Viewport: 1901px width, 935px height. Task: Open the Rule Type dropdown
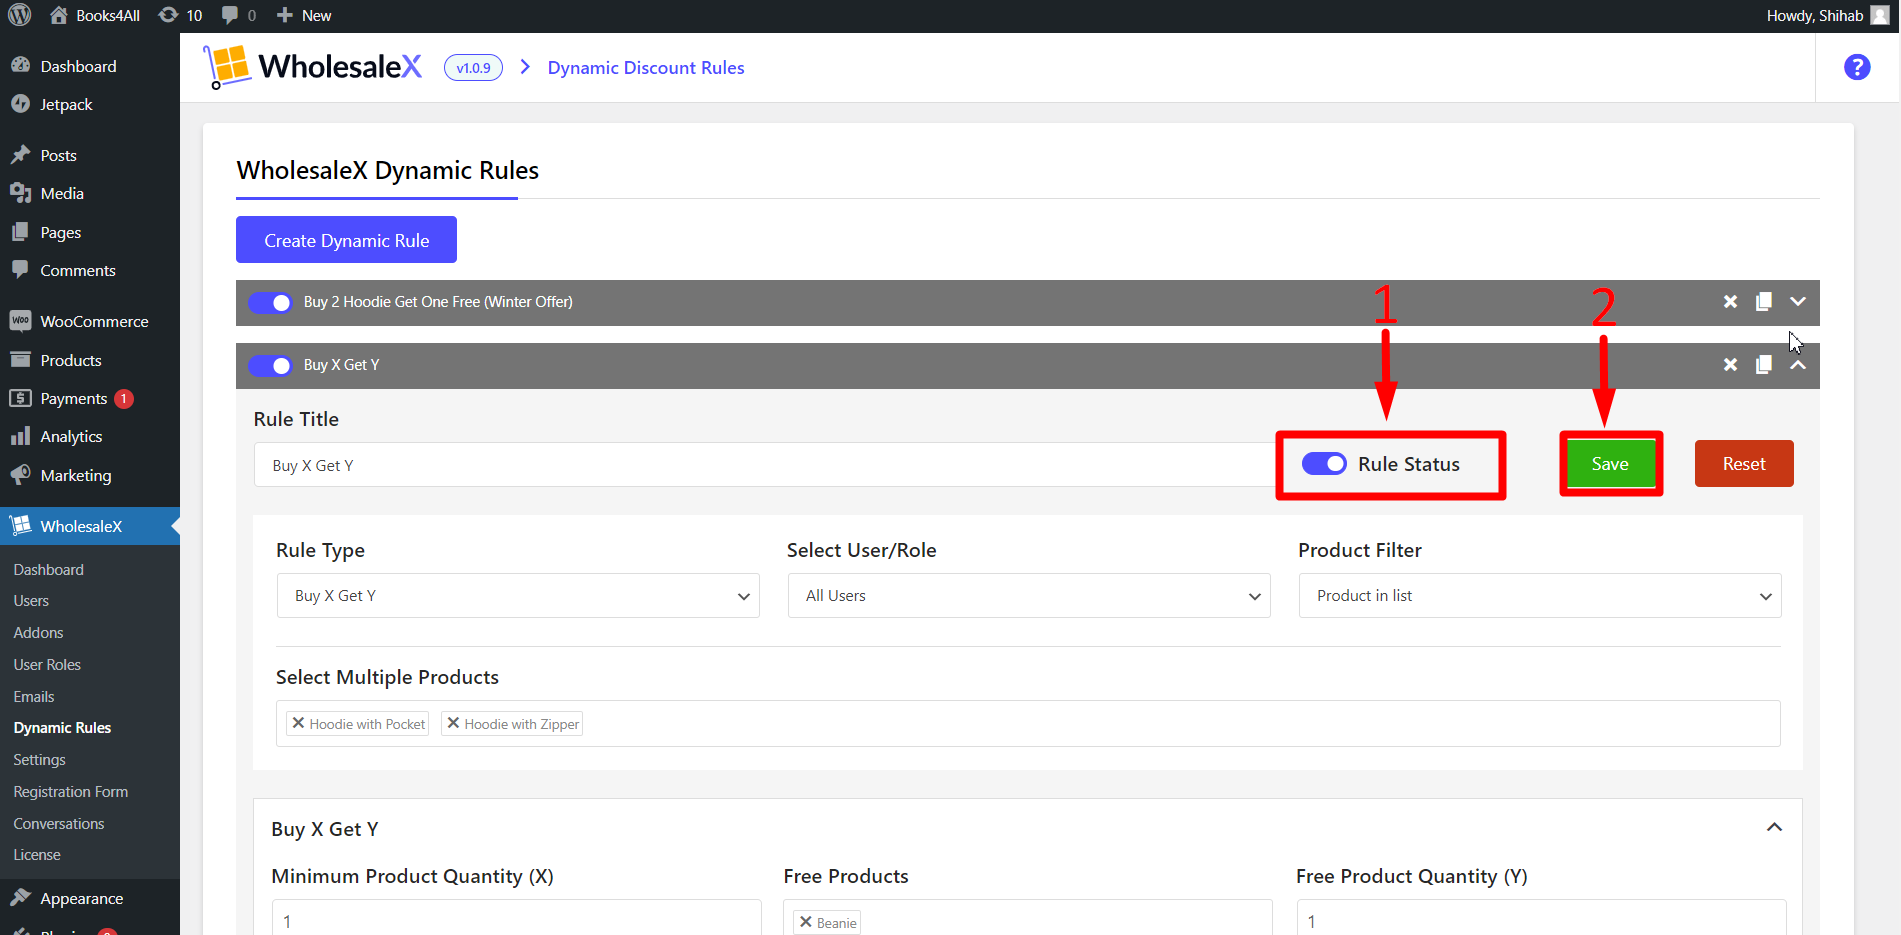(518, 596)
